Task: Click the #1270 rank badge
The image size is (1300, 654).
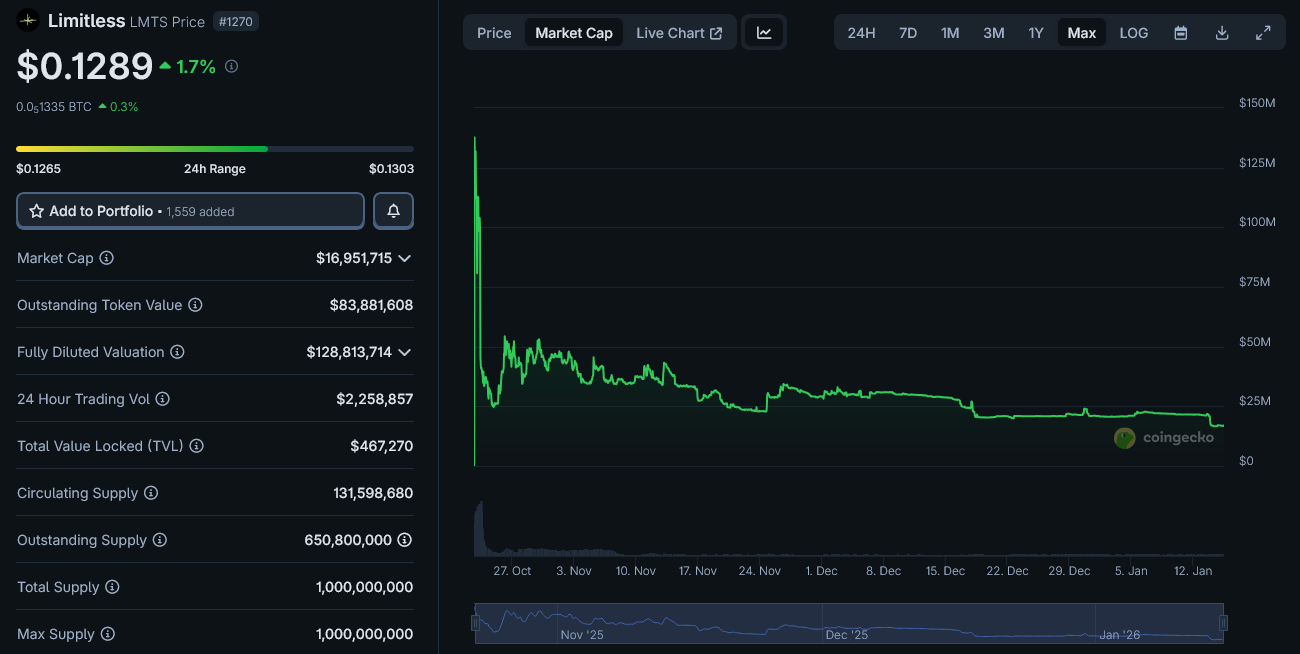Action: (x=238, y=21)
